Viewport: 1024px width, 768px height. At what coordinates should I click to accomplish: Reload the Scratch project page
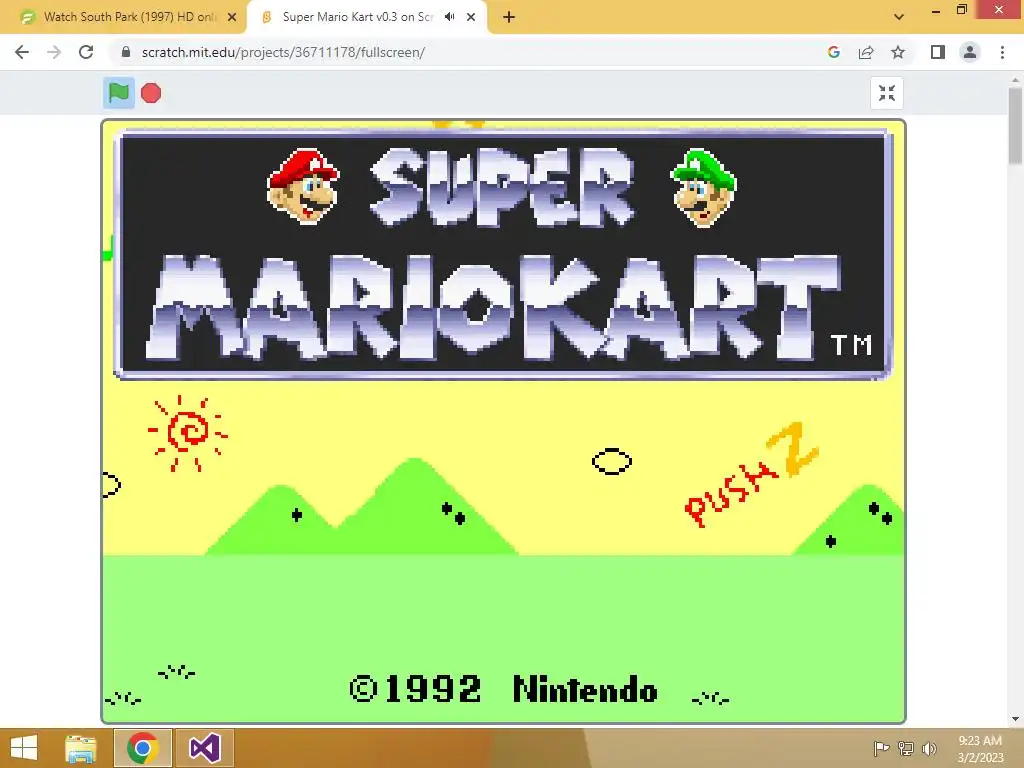(x=86, y=52)
